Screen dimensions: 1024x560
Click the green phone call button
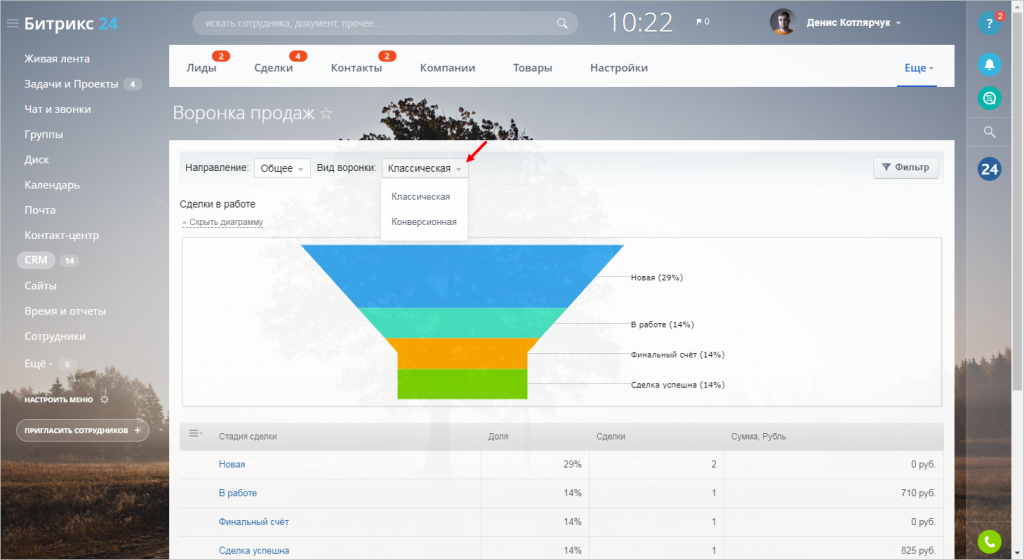click(989, 541)
